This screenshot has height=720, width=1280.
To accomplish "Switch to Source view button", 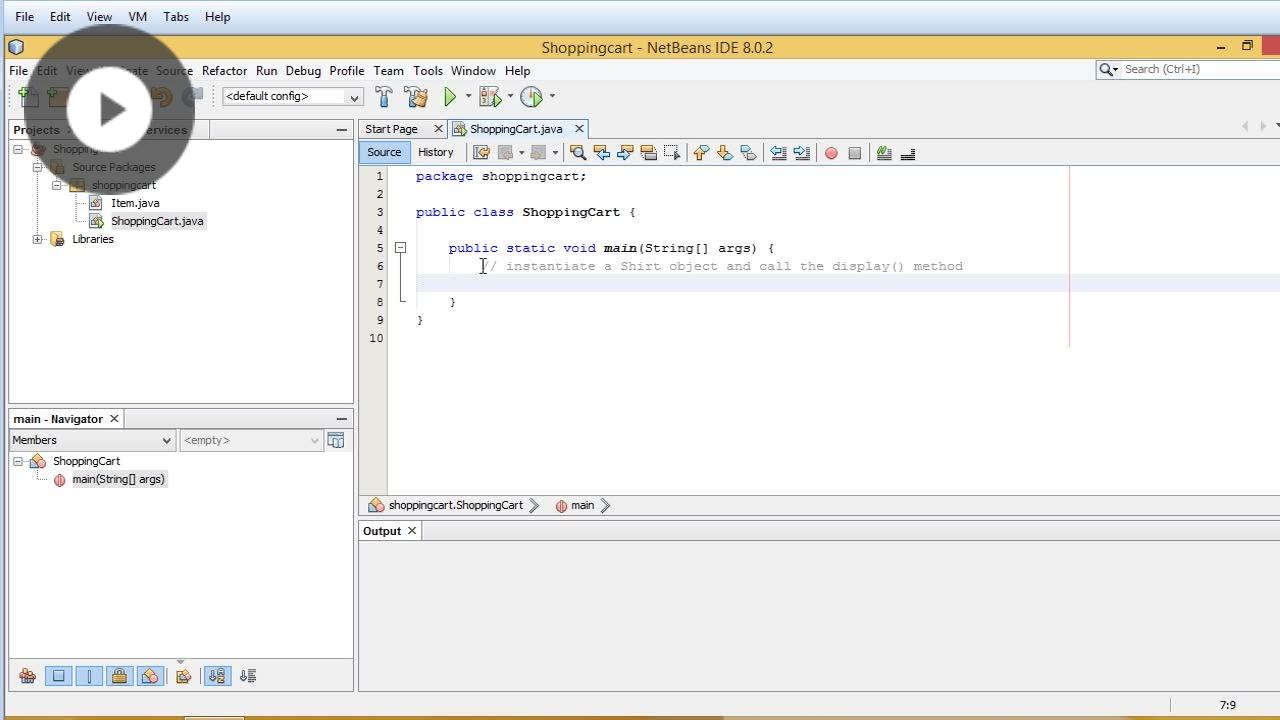I will tap(384, 152).
